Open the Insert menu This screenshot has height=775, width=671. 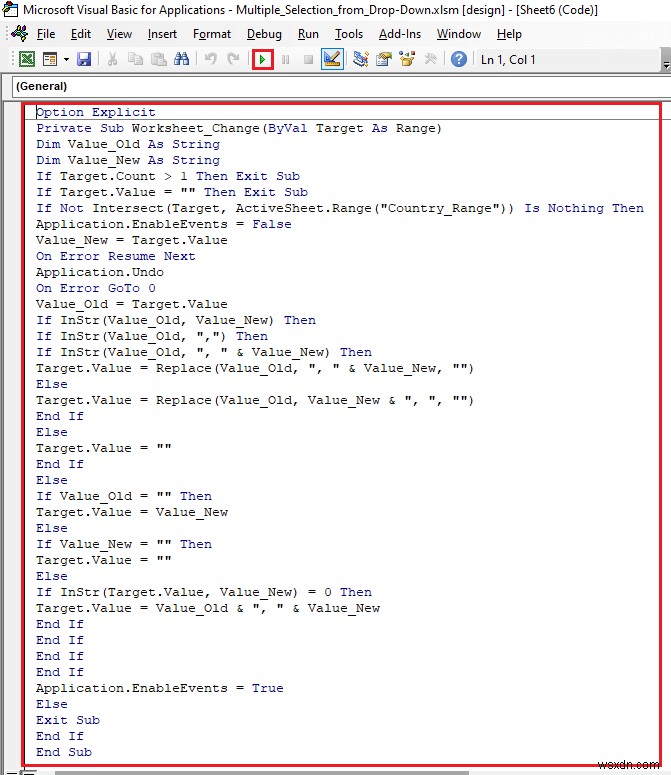[x=162, y=34]
